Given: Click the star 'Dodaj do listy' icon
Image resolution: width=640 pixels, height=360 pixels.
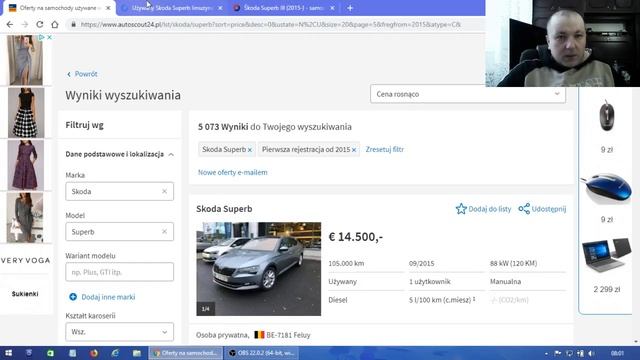Looking at the screenshot, I should point(461,209).
